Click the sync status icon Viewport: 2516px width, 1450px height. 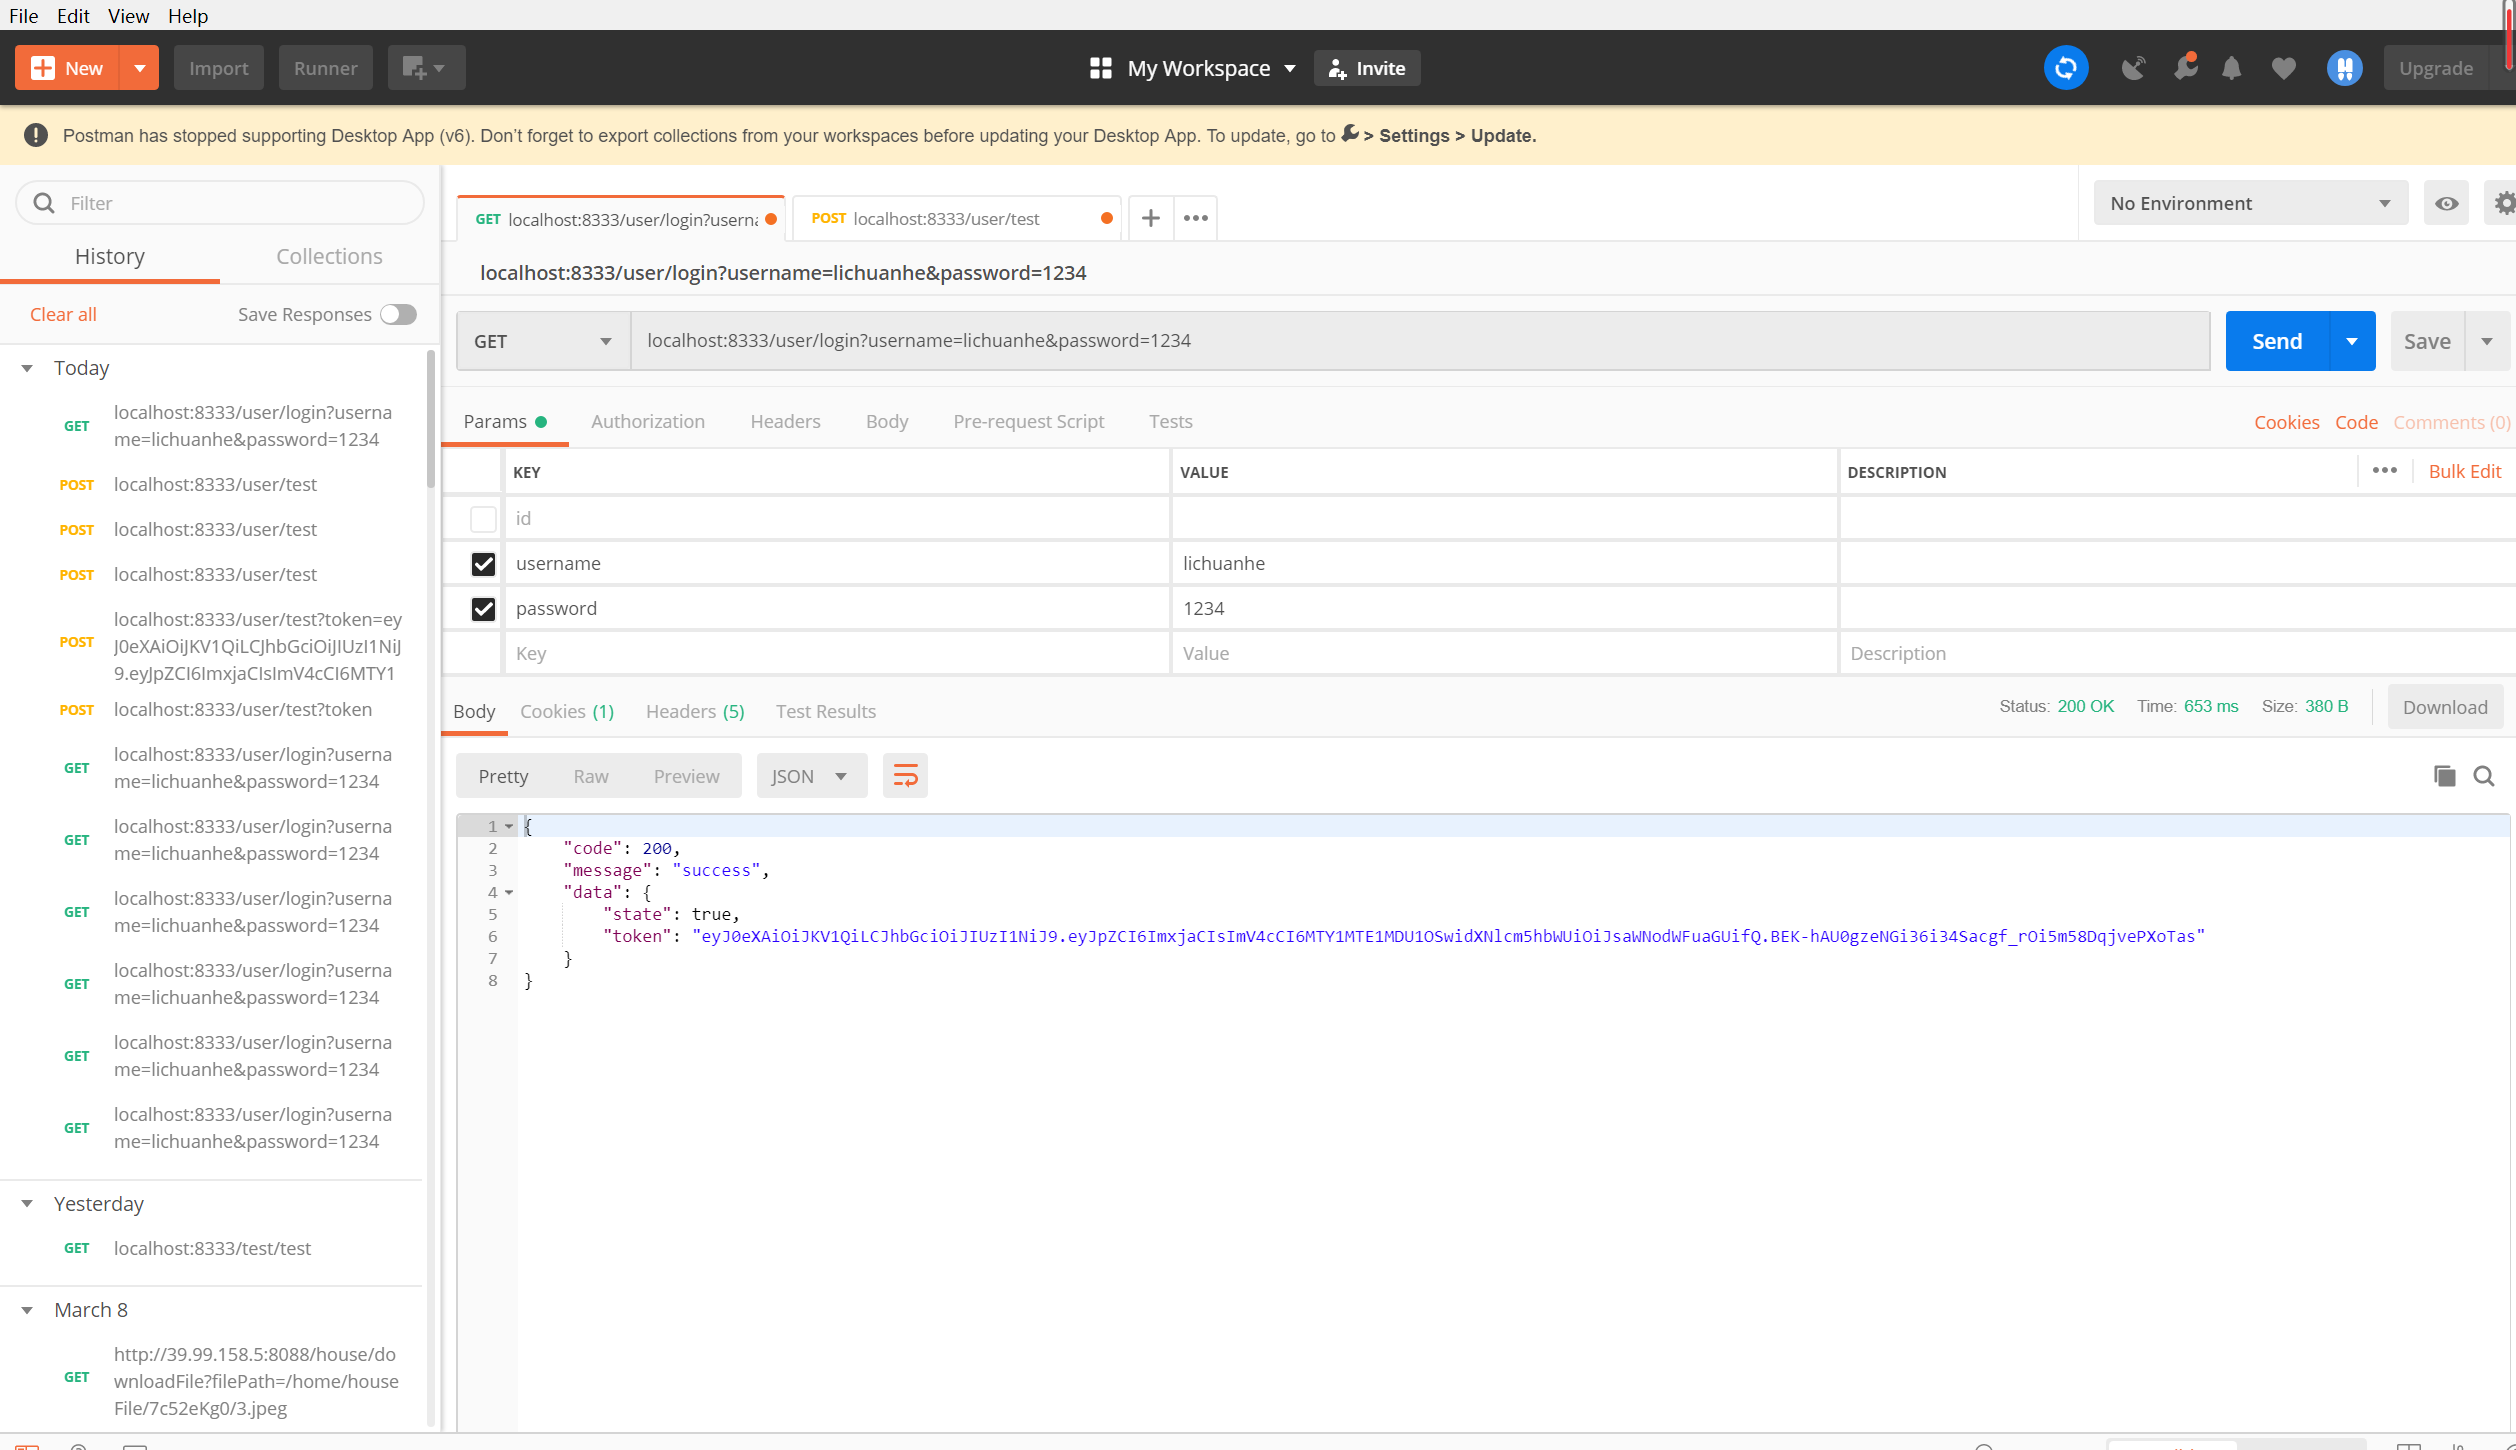pyautogui.click(x=2066, y=68)
